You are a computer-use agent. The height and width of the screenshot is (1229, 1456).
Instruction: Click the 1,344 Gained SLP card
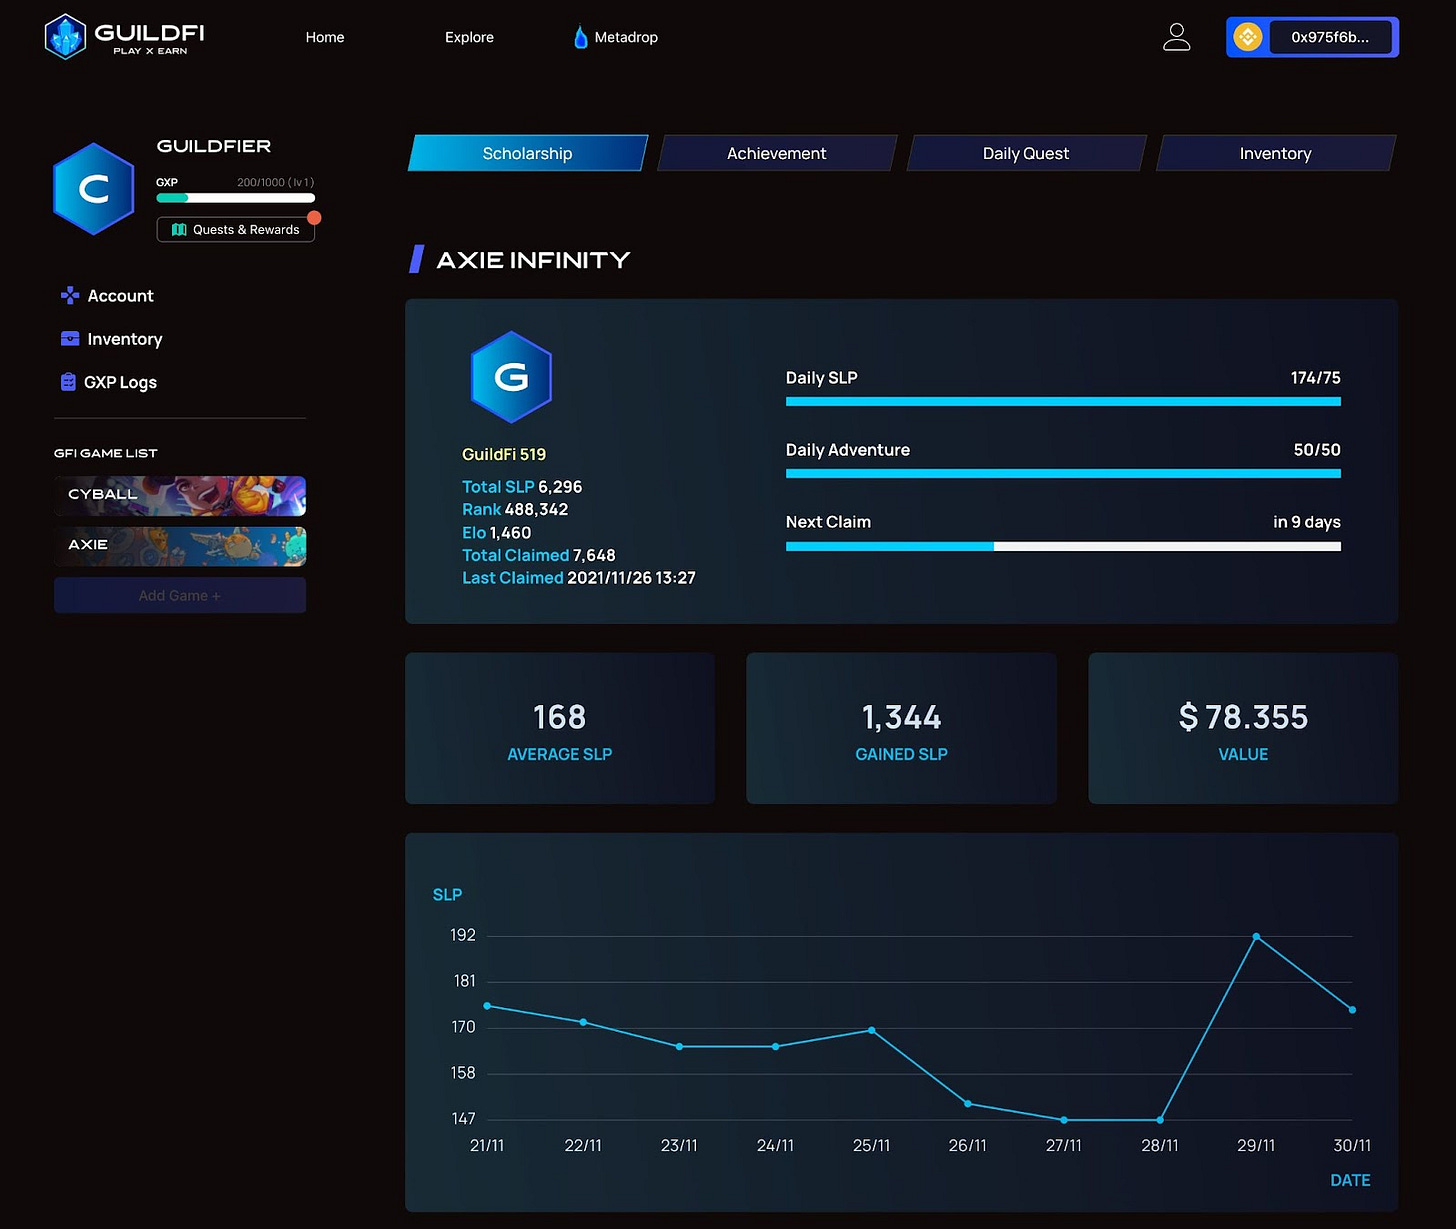(x=901, y=728)
